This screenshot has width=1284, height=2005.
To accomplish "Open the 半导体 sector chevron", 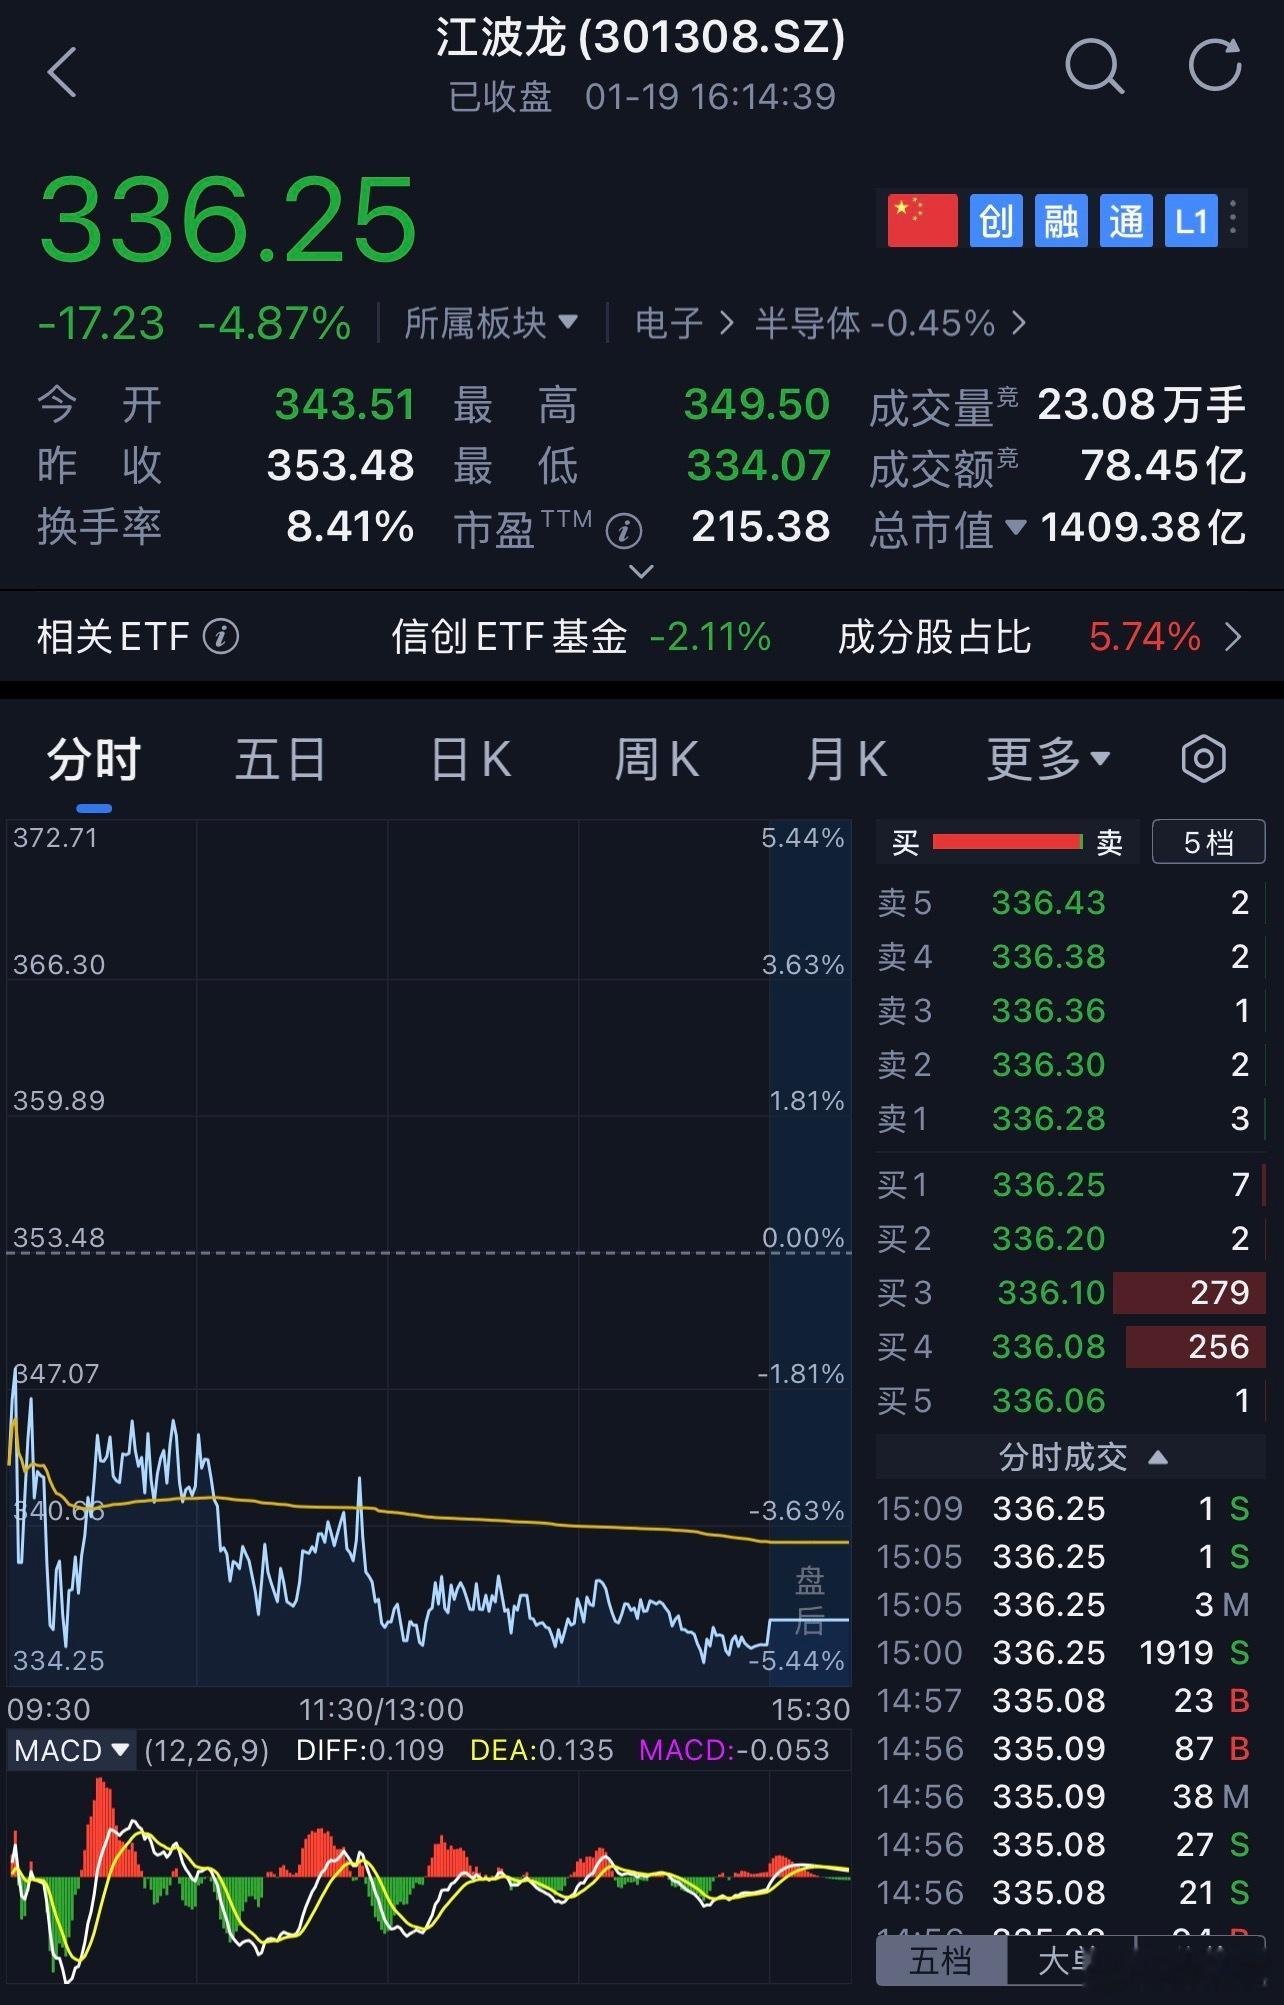I will tap(1018, 323).
